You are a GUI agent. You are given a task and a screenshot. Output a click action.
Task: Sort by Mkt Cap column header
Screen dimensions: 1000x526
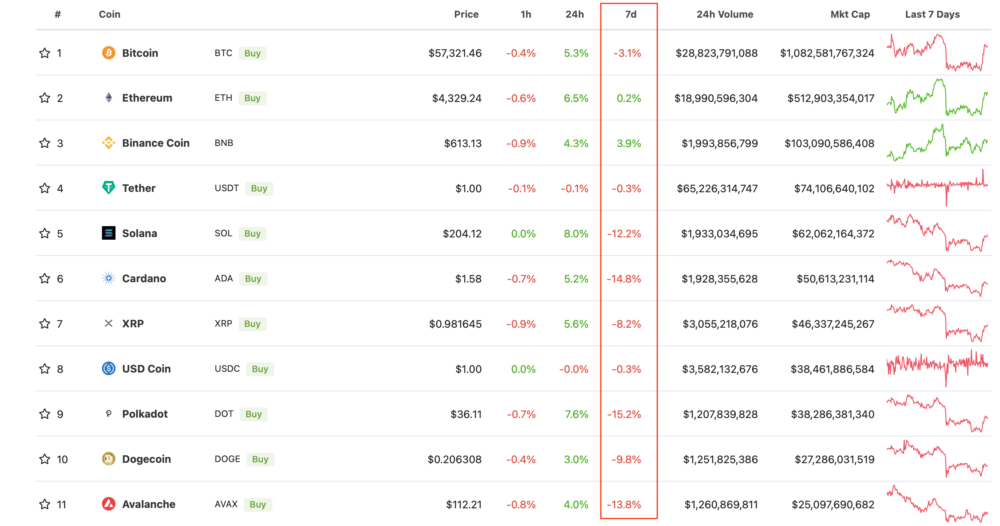click(852, 15)
